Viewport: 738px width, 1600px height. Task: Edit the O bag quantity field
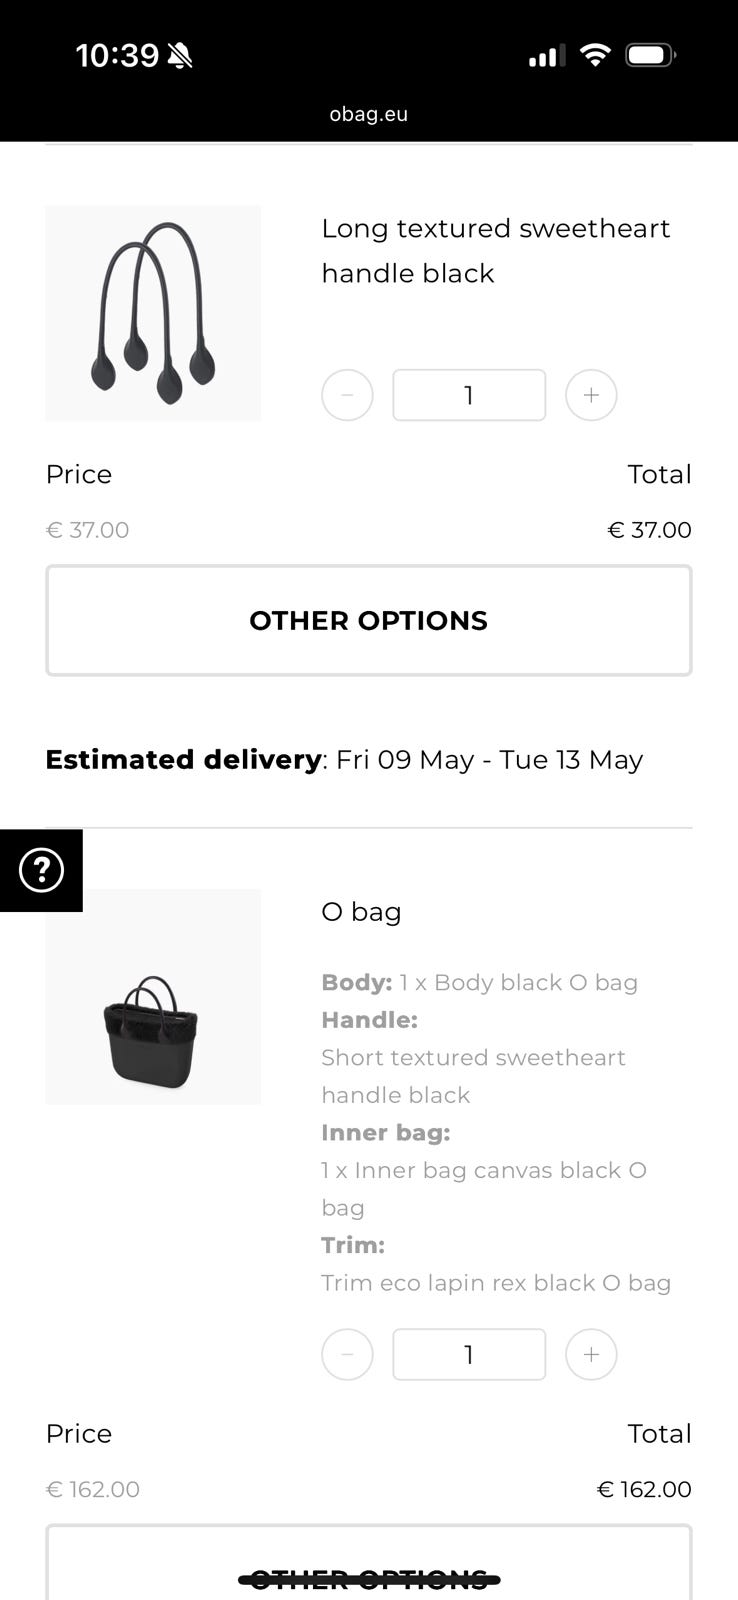469,1354
